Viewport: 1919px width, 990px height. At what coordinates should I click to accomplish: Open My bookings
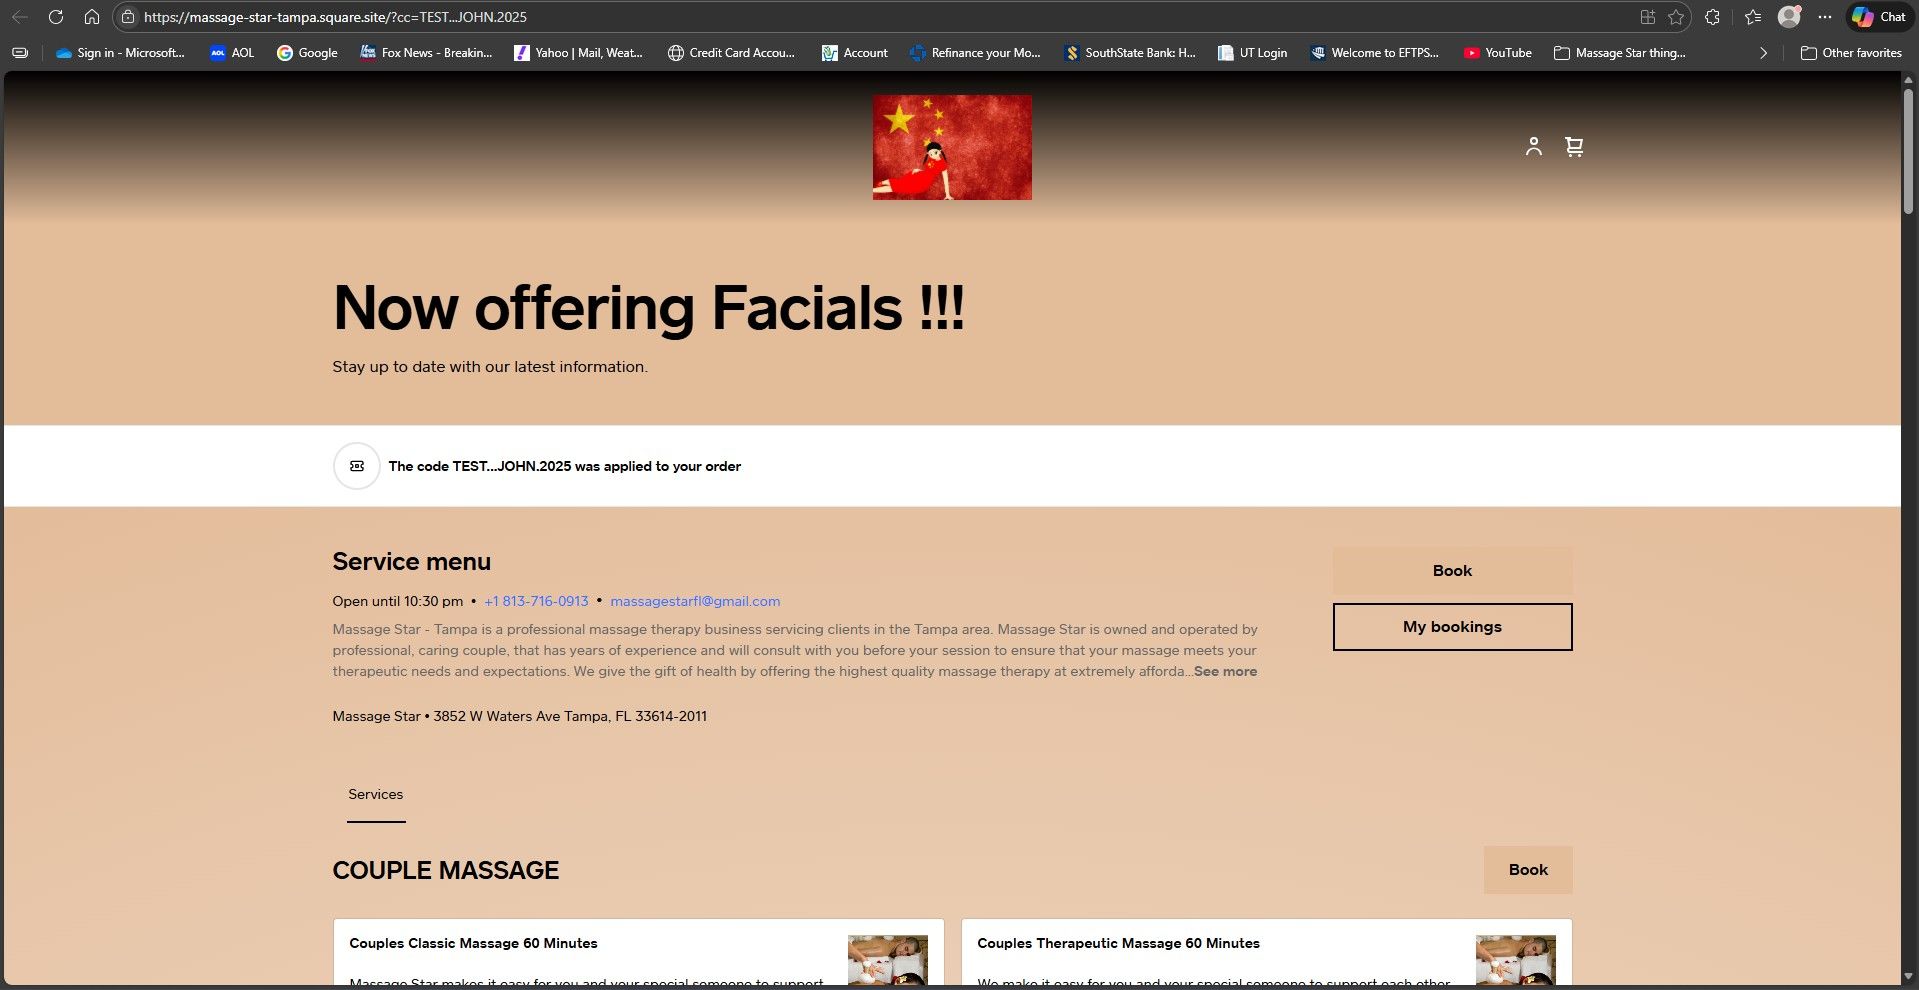[x=1452, y=627]
